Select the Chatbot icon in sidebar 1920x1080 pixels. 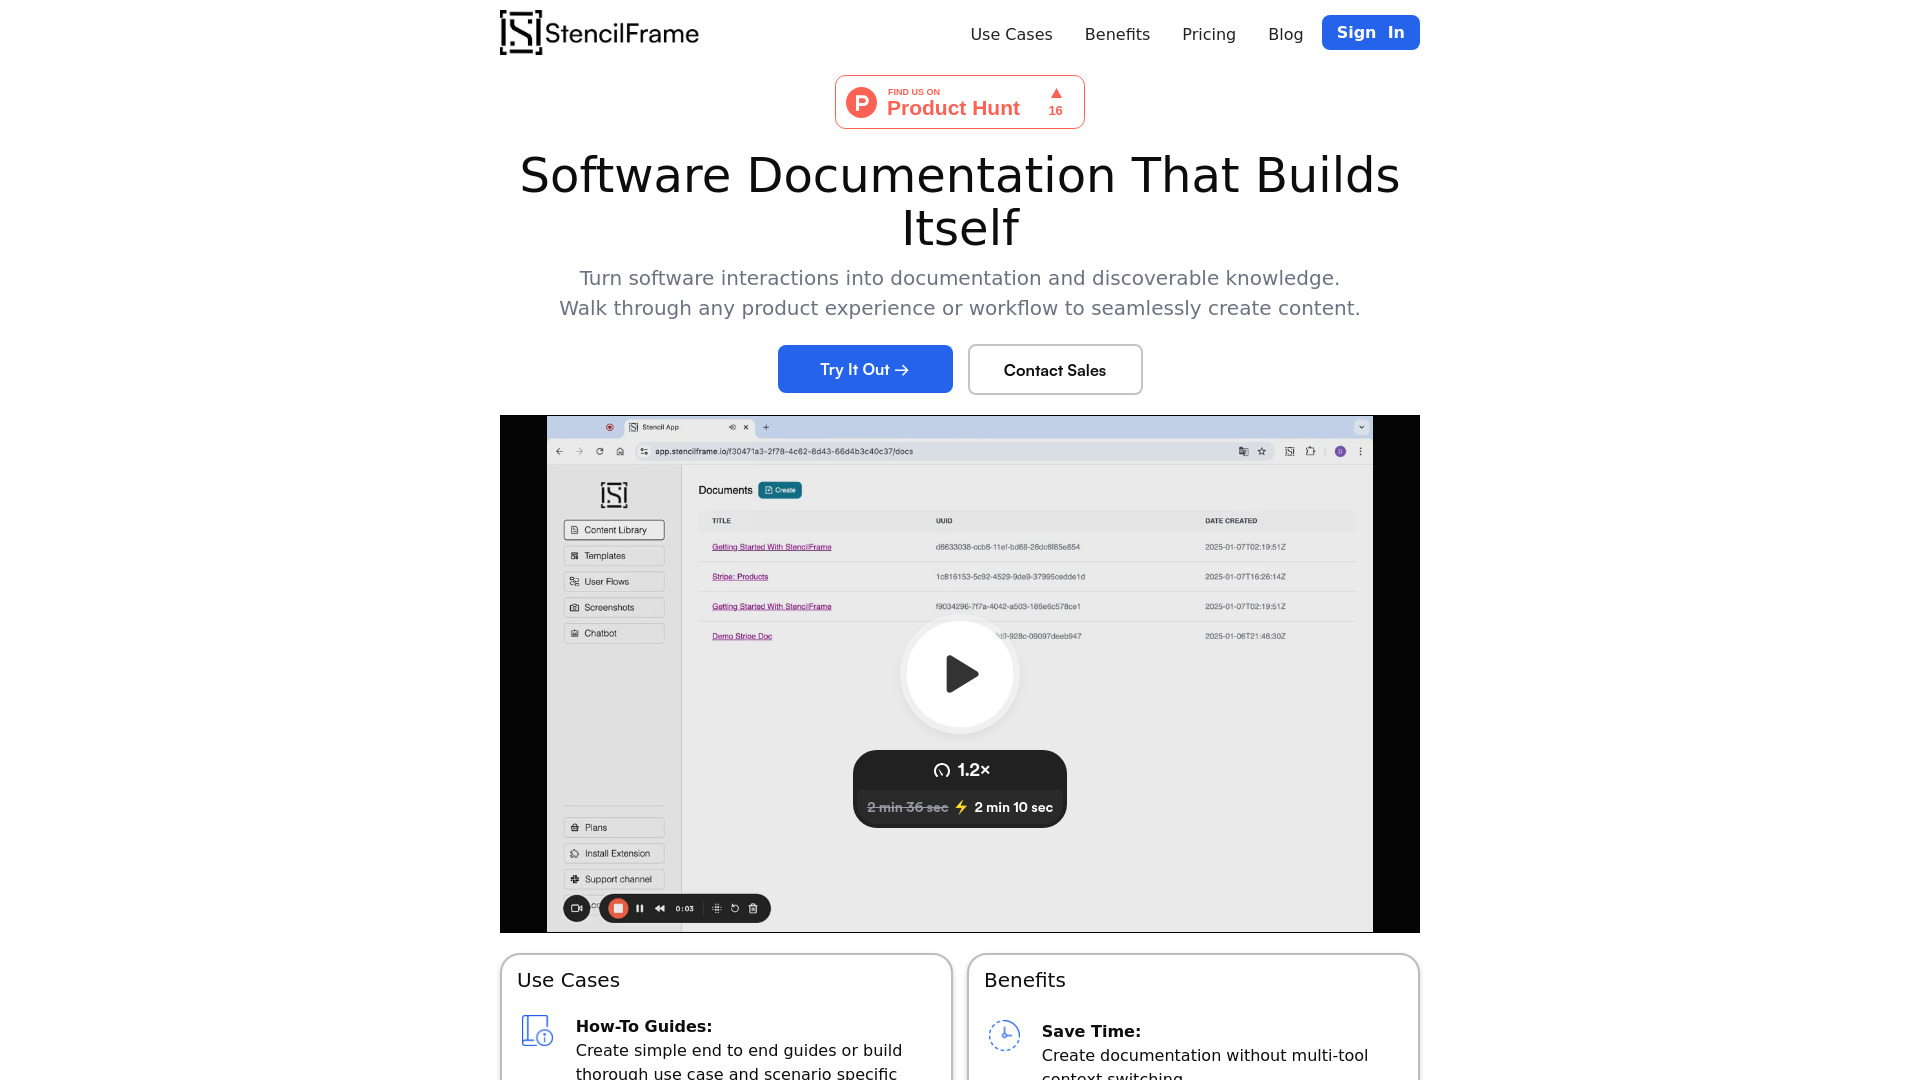pyautogui.click(x=575, y=633)
